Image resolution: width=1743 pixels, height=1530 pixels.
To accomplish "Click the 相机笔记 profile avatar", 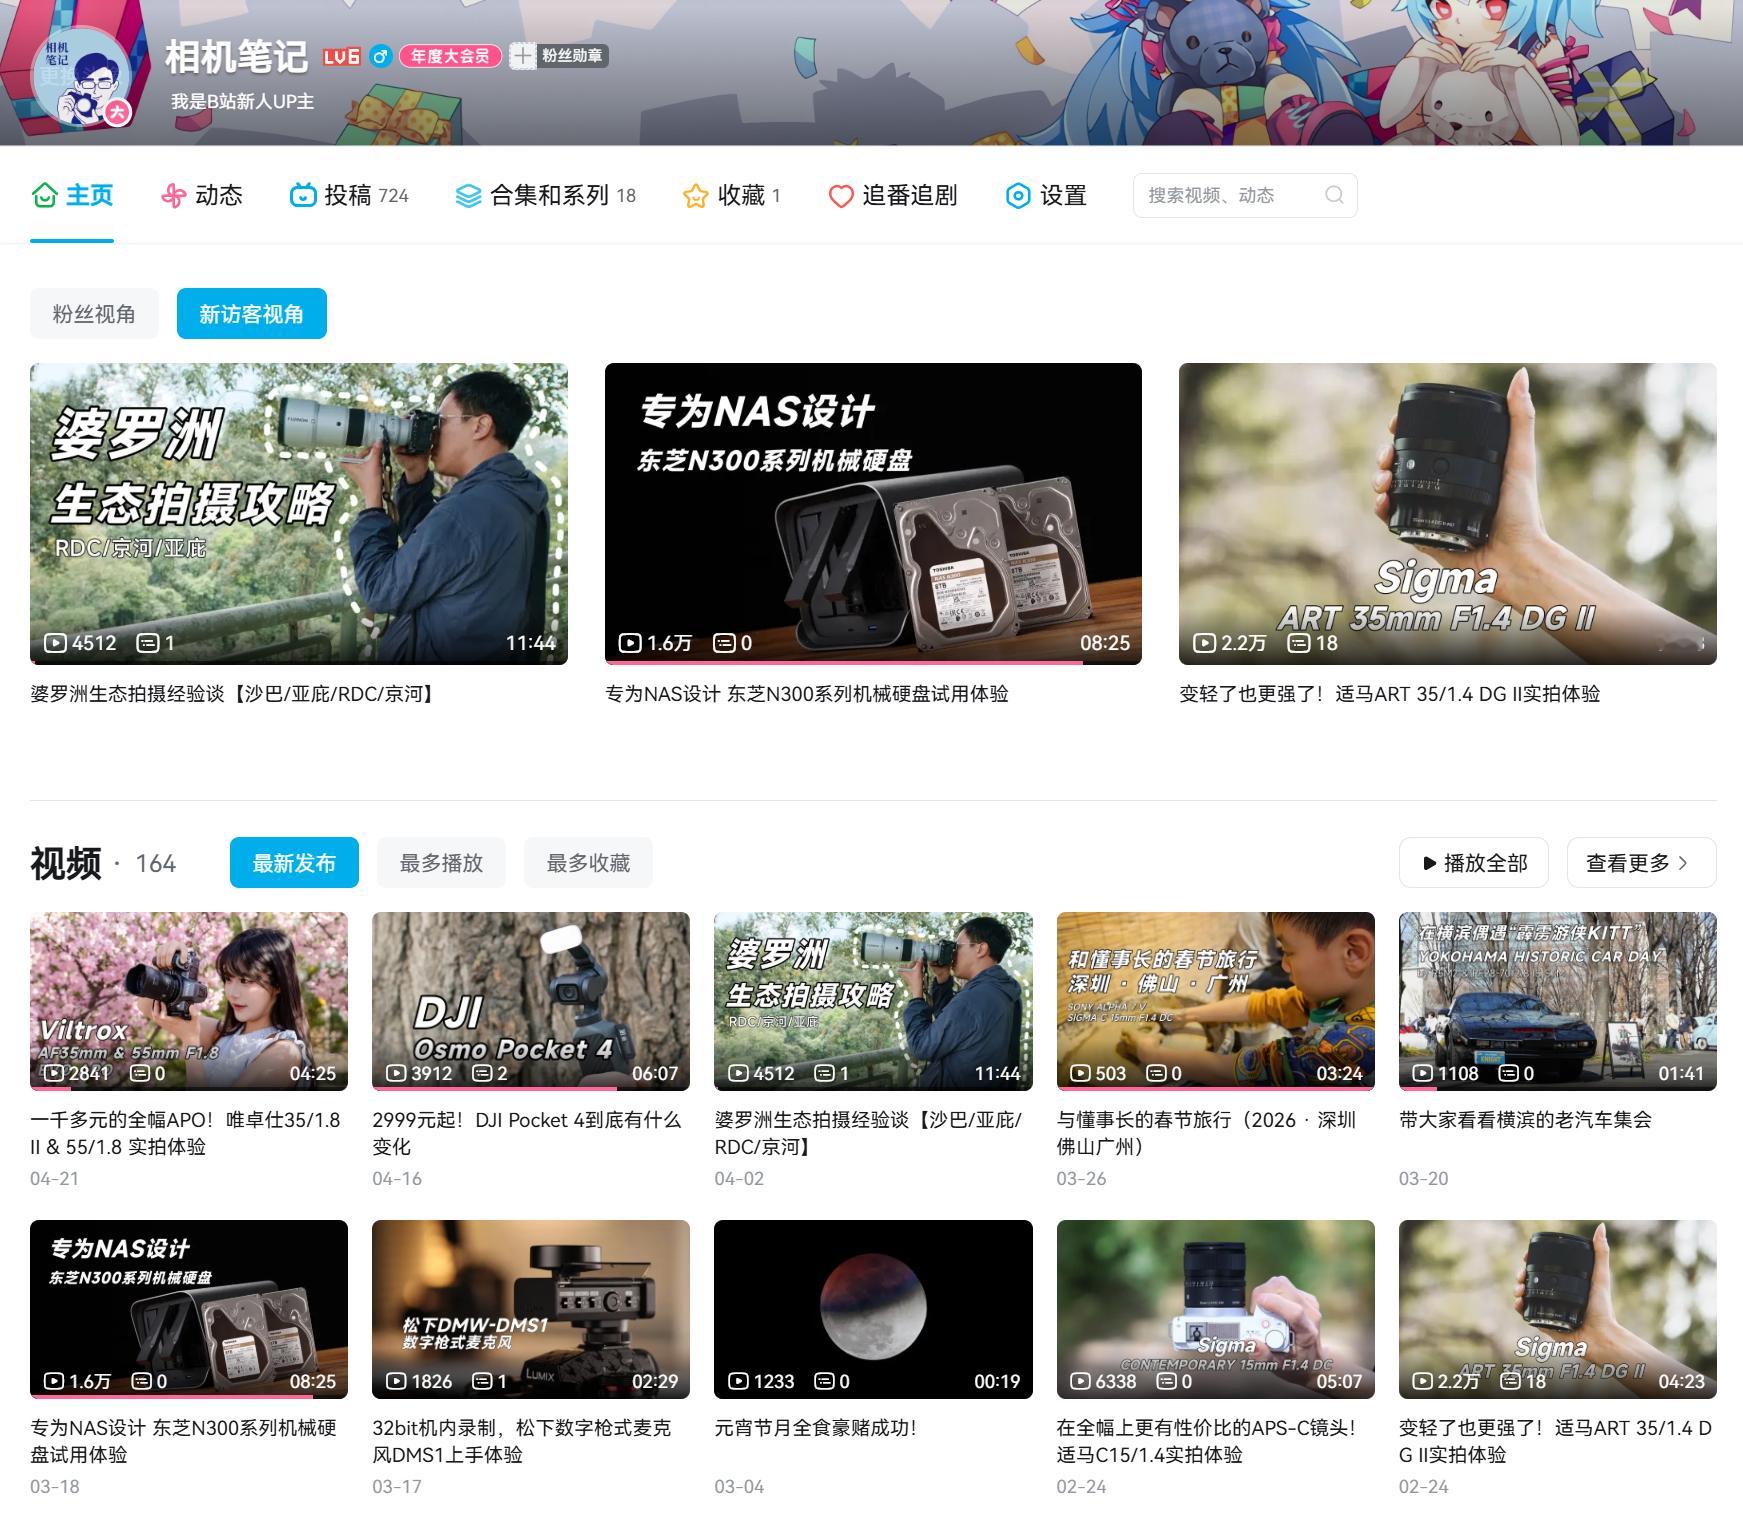I will 82,77.
